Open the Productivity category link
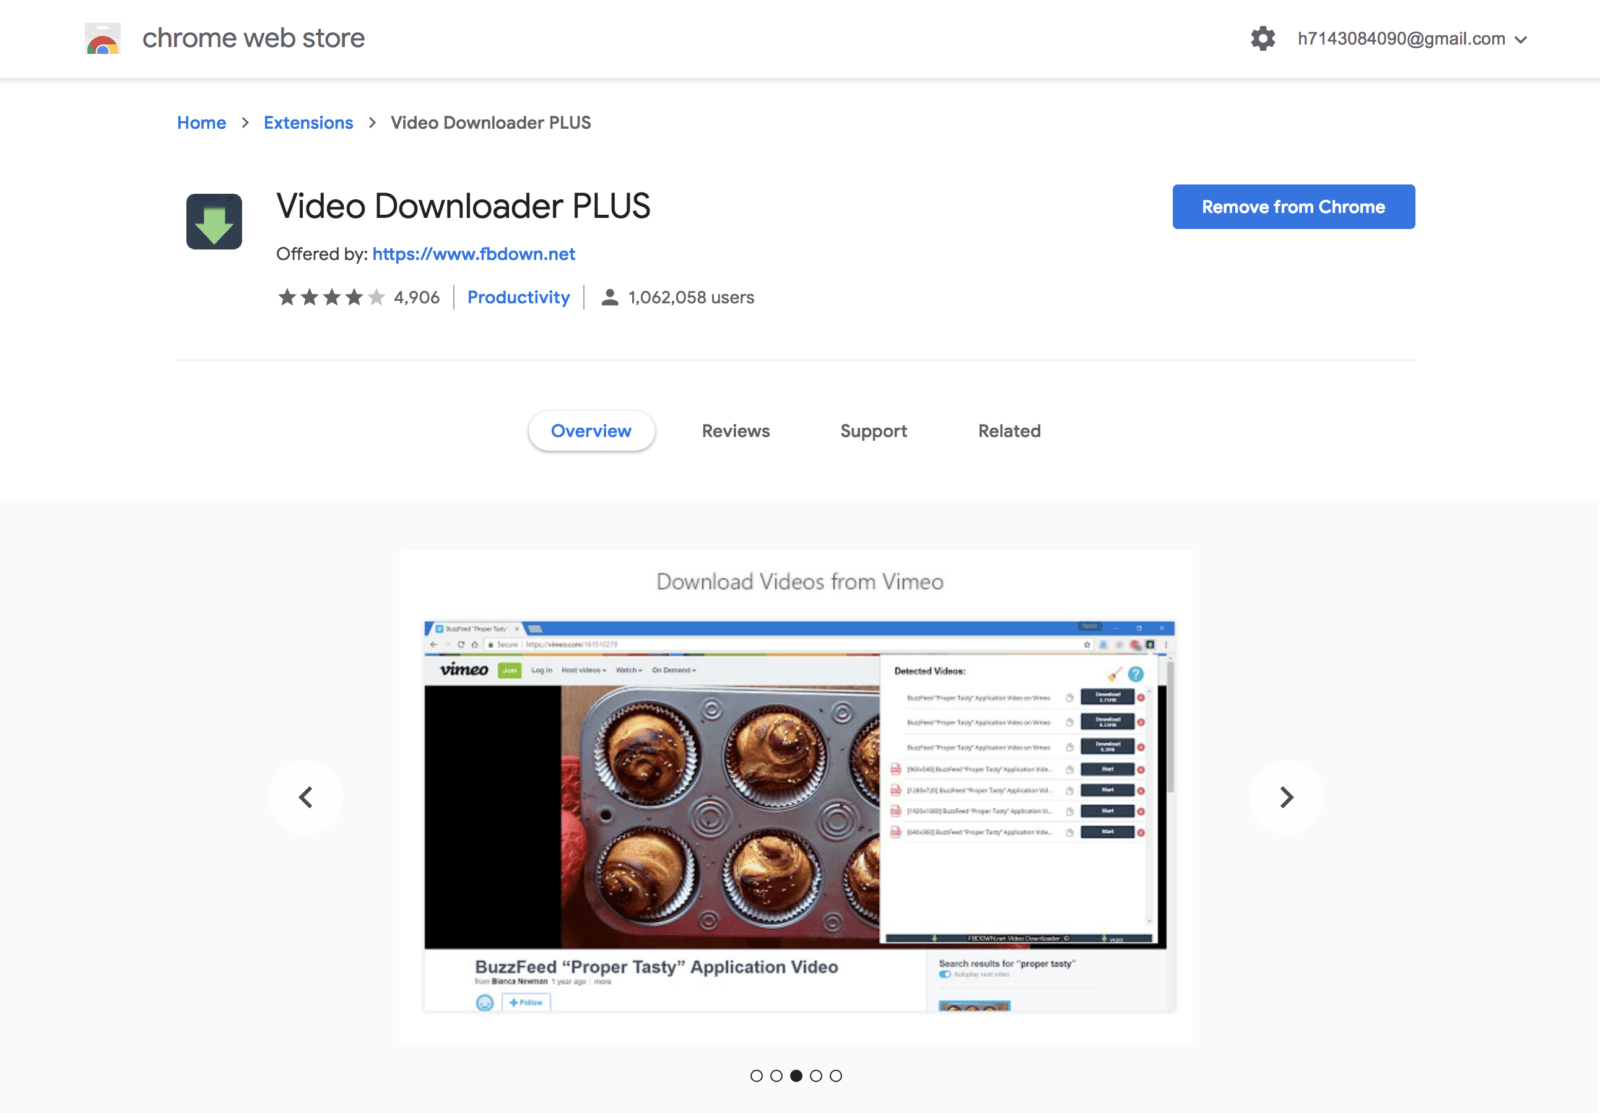This screenshot has width=1600, height=1113. click(x=518, y=297)
